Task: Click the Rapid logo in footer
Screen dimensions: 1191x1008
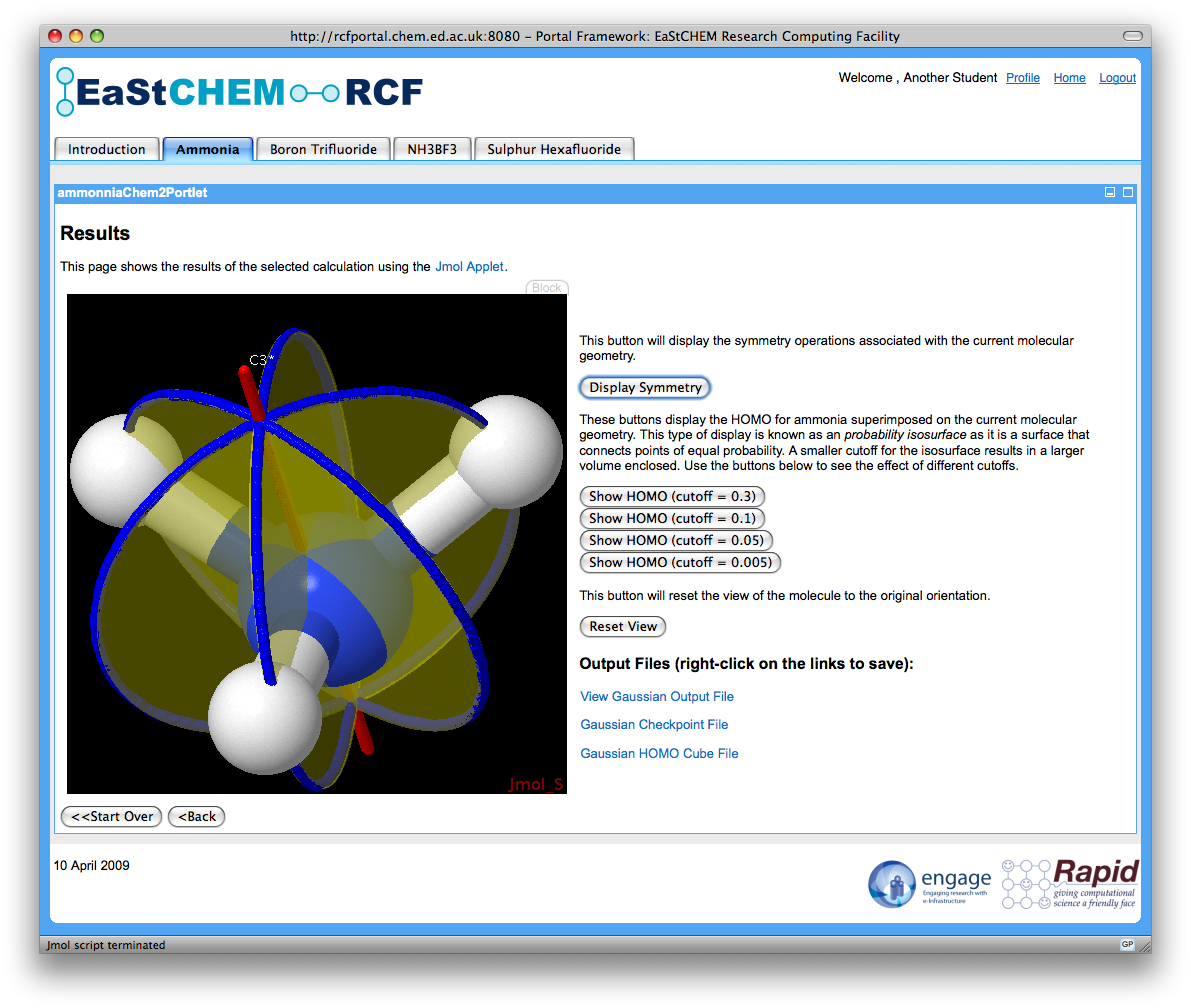Action: [x=1070, y=884]
